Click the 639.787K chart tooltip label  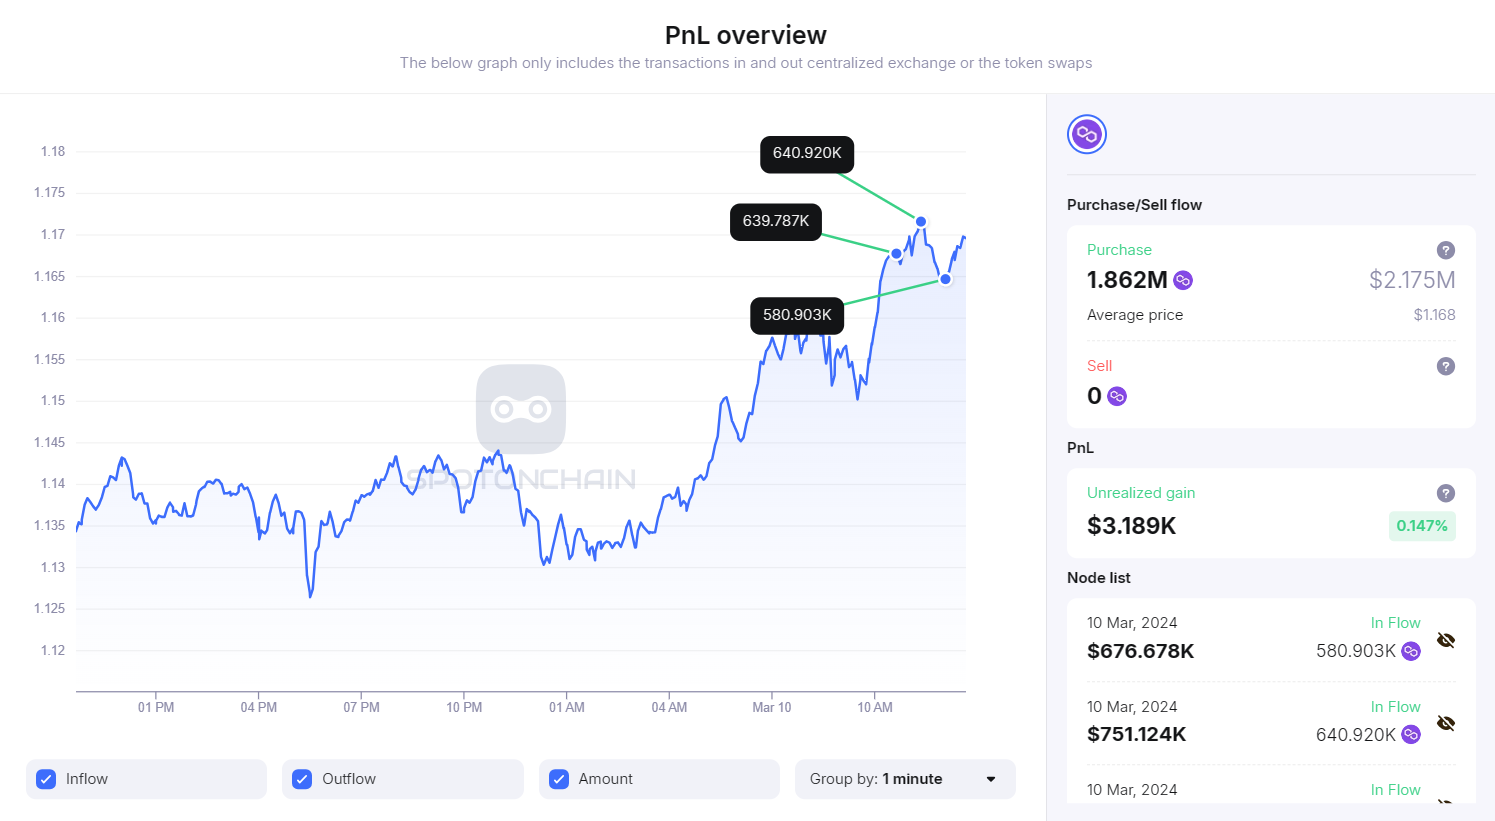pos(776,221)
